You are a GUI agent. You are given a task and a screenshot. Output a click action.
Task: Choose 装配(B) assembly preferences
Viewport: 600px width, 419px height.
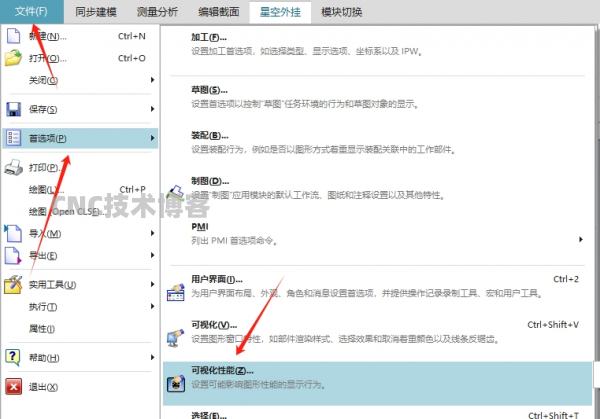pos(203,136)
